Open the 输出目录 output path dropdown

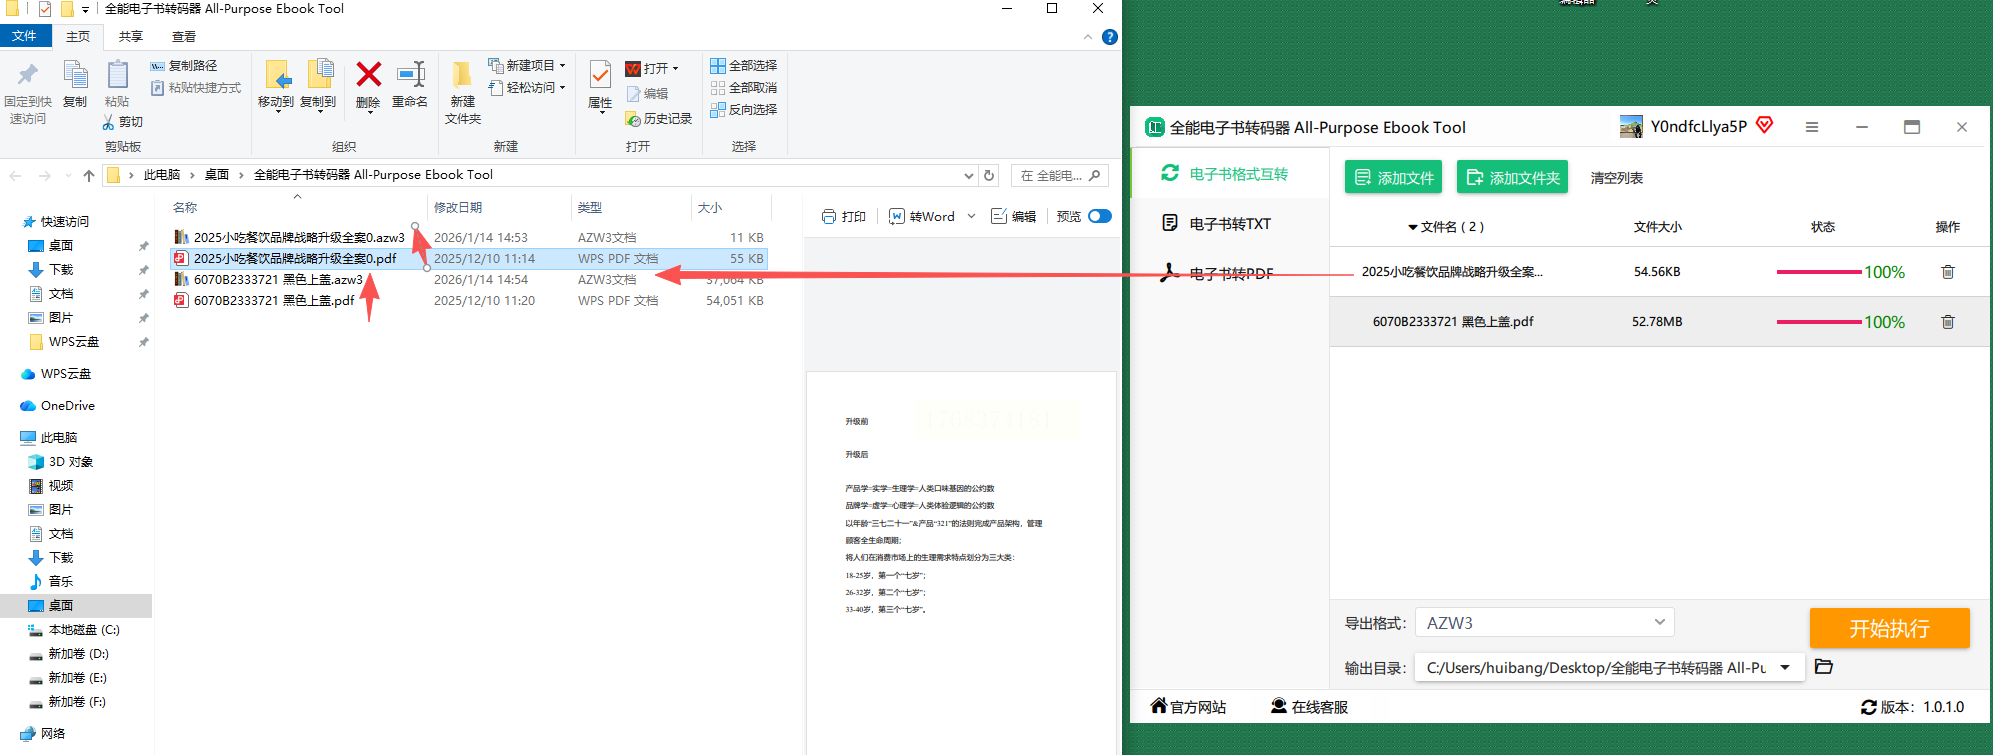[1785, 668]
